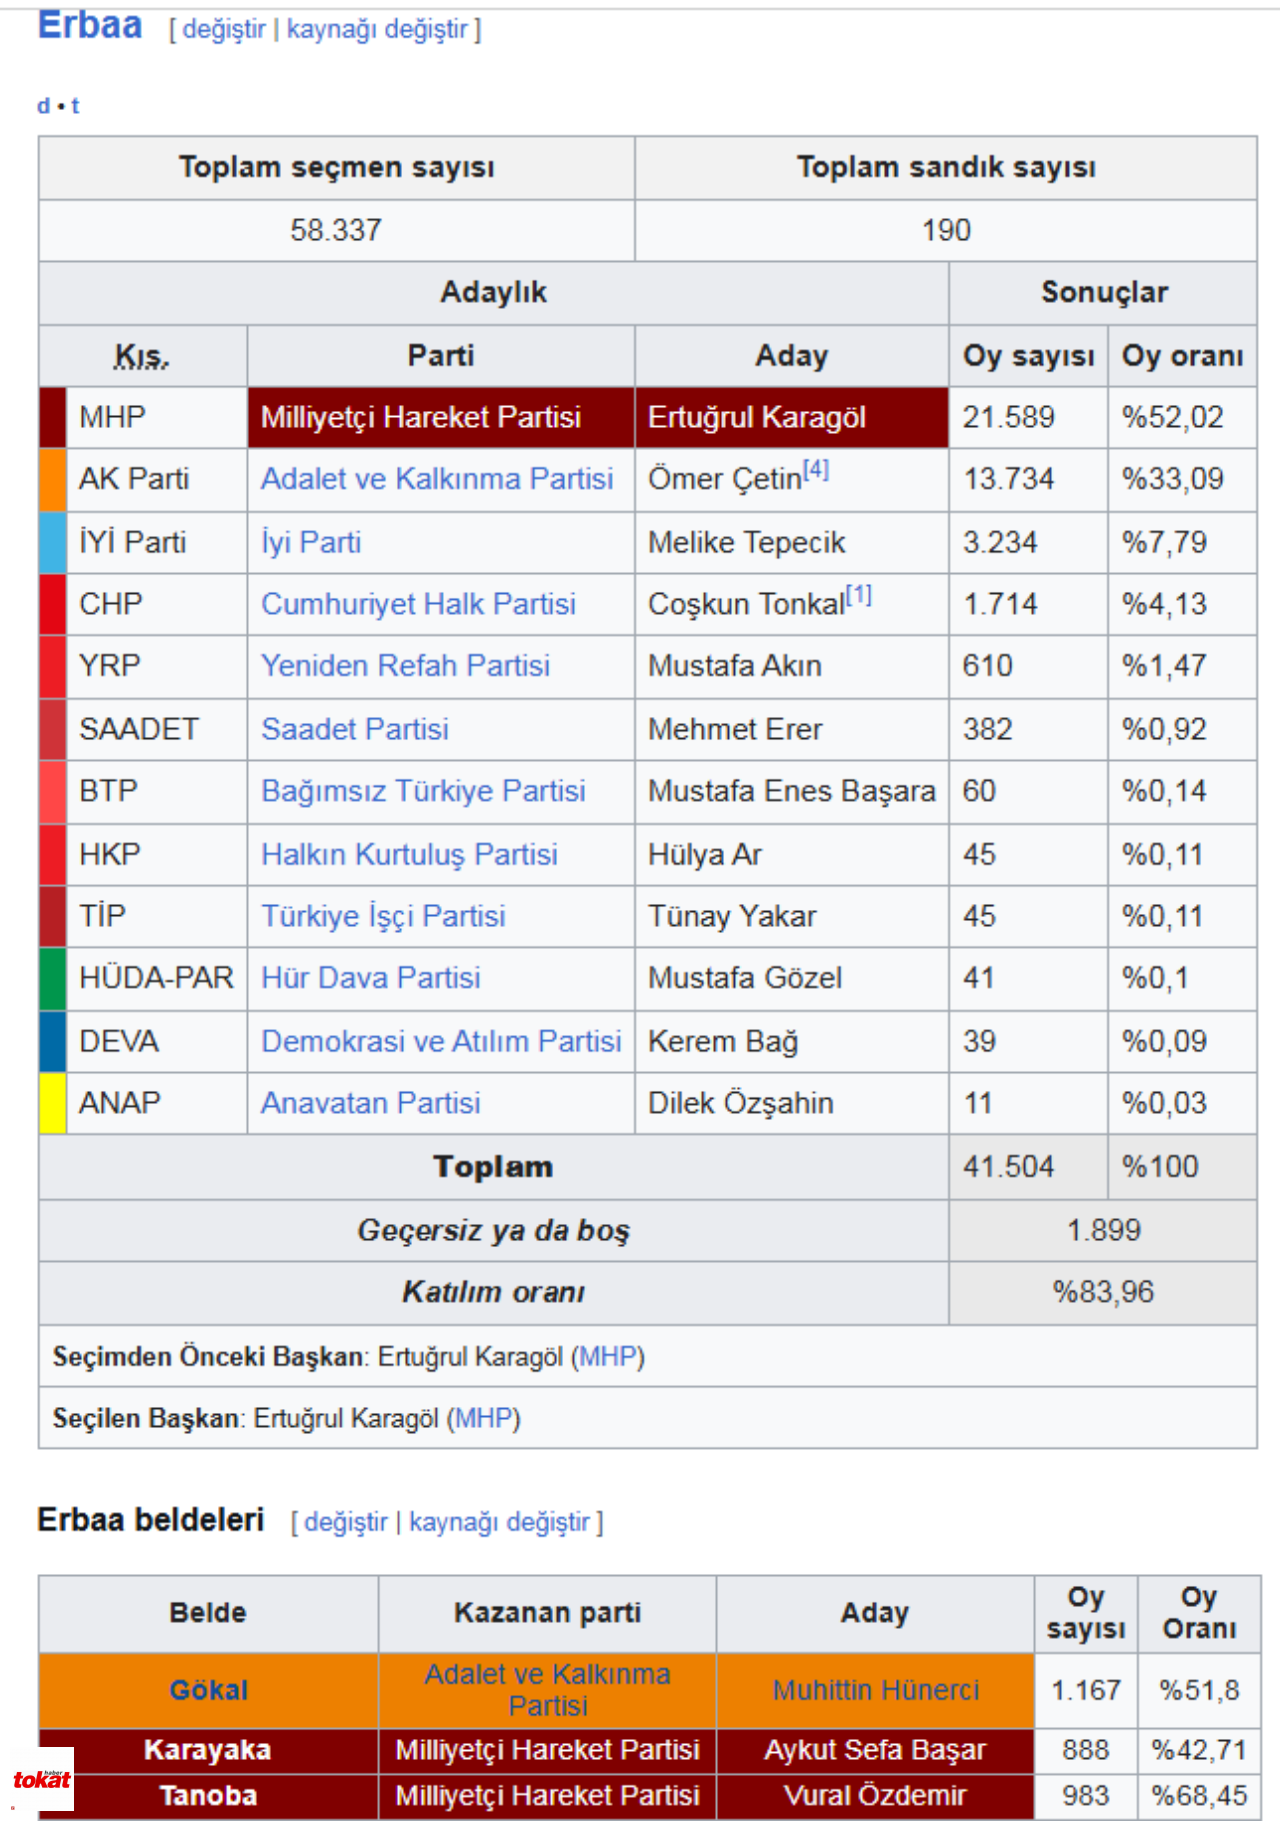The height and width of the screenshot is (1821, 1280).
Task: Click the %52,02 vote share cell
Action: [1182, 417]
